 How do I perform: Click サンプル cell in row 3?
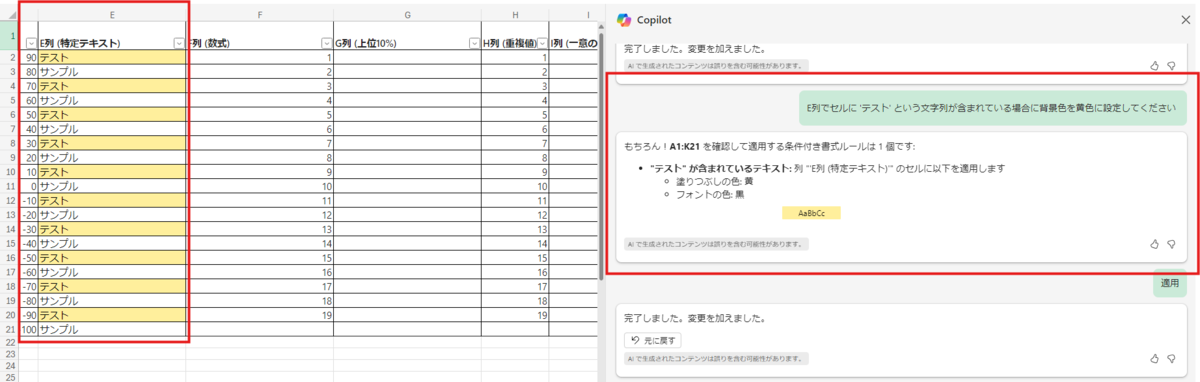[112, 72]
